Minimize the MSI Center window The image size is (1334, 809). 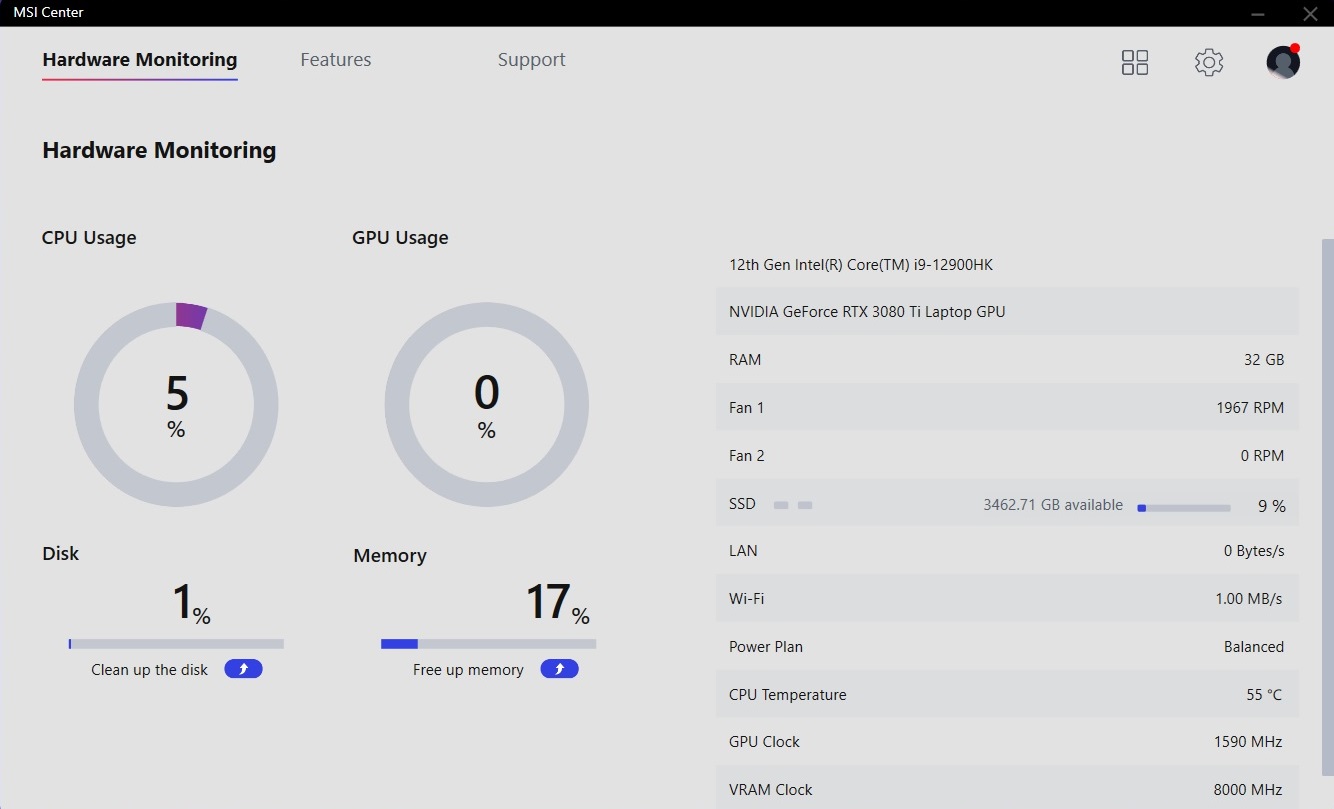click(x=1258, y=13)
